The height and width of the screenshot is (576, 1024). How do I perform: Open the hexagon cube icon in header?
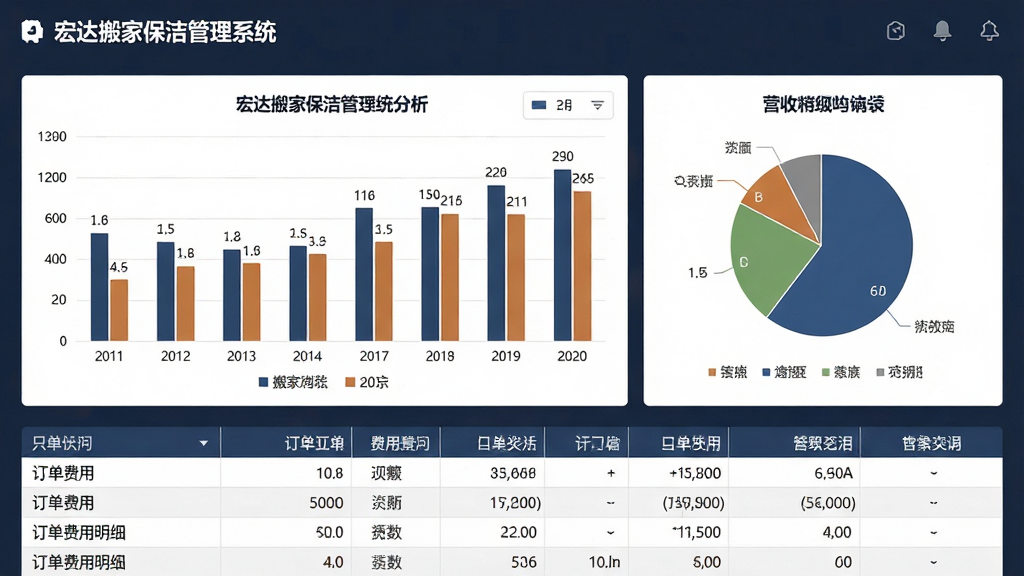(896, 31)
